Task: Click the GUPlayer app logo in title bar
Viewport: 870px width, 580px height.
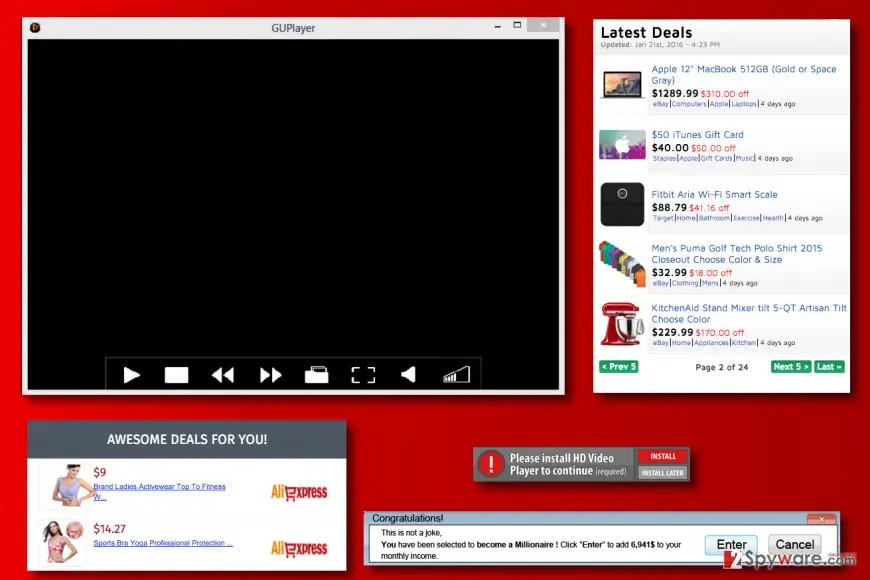Action: click(x=35, y=27)
